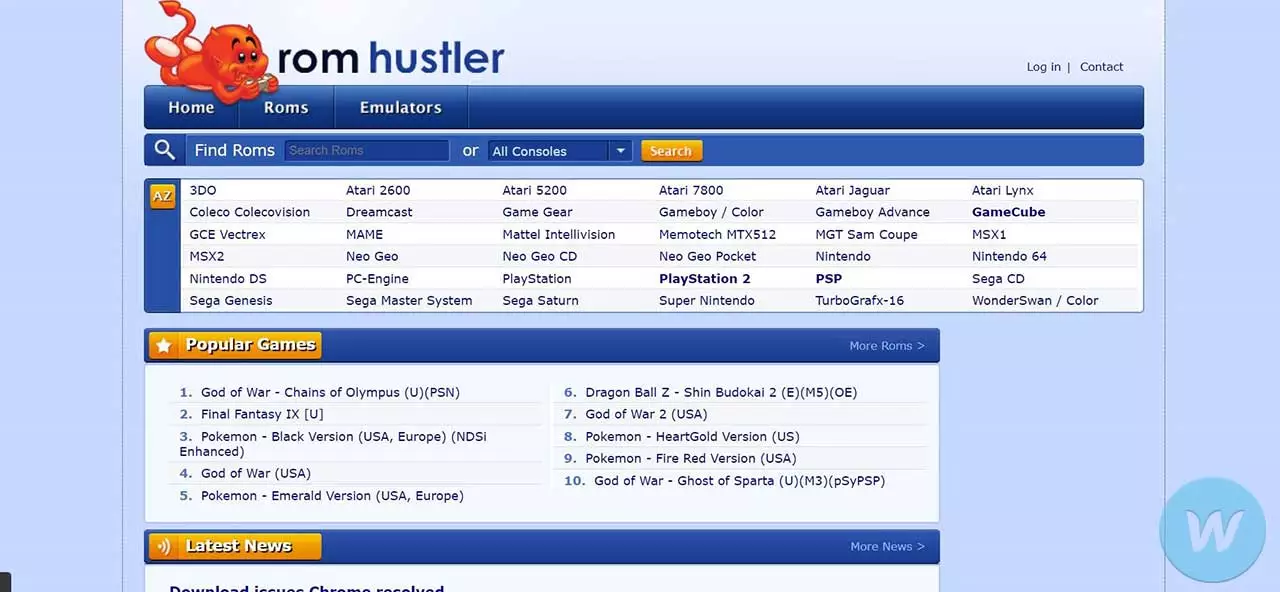The height and width of the screenshot is (592, 1280).
Task: Click the Log in link
Action: [x=1043, y=67]
